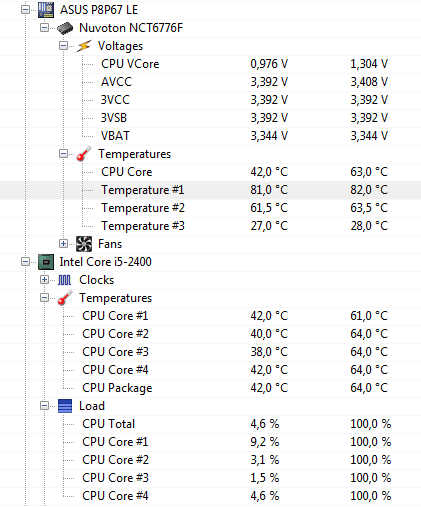Collapse the Load node
The image size is (421, 507).
(44, 406)
